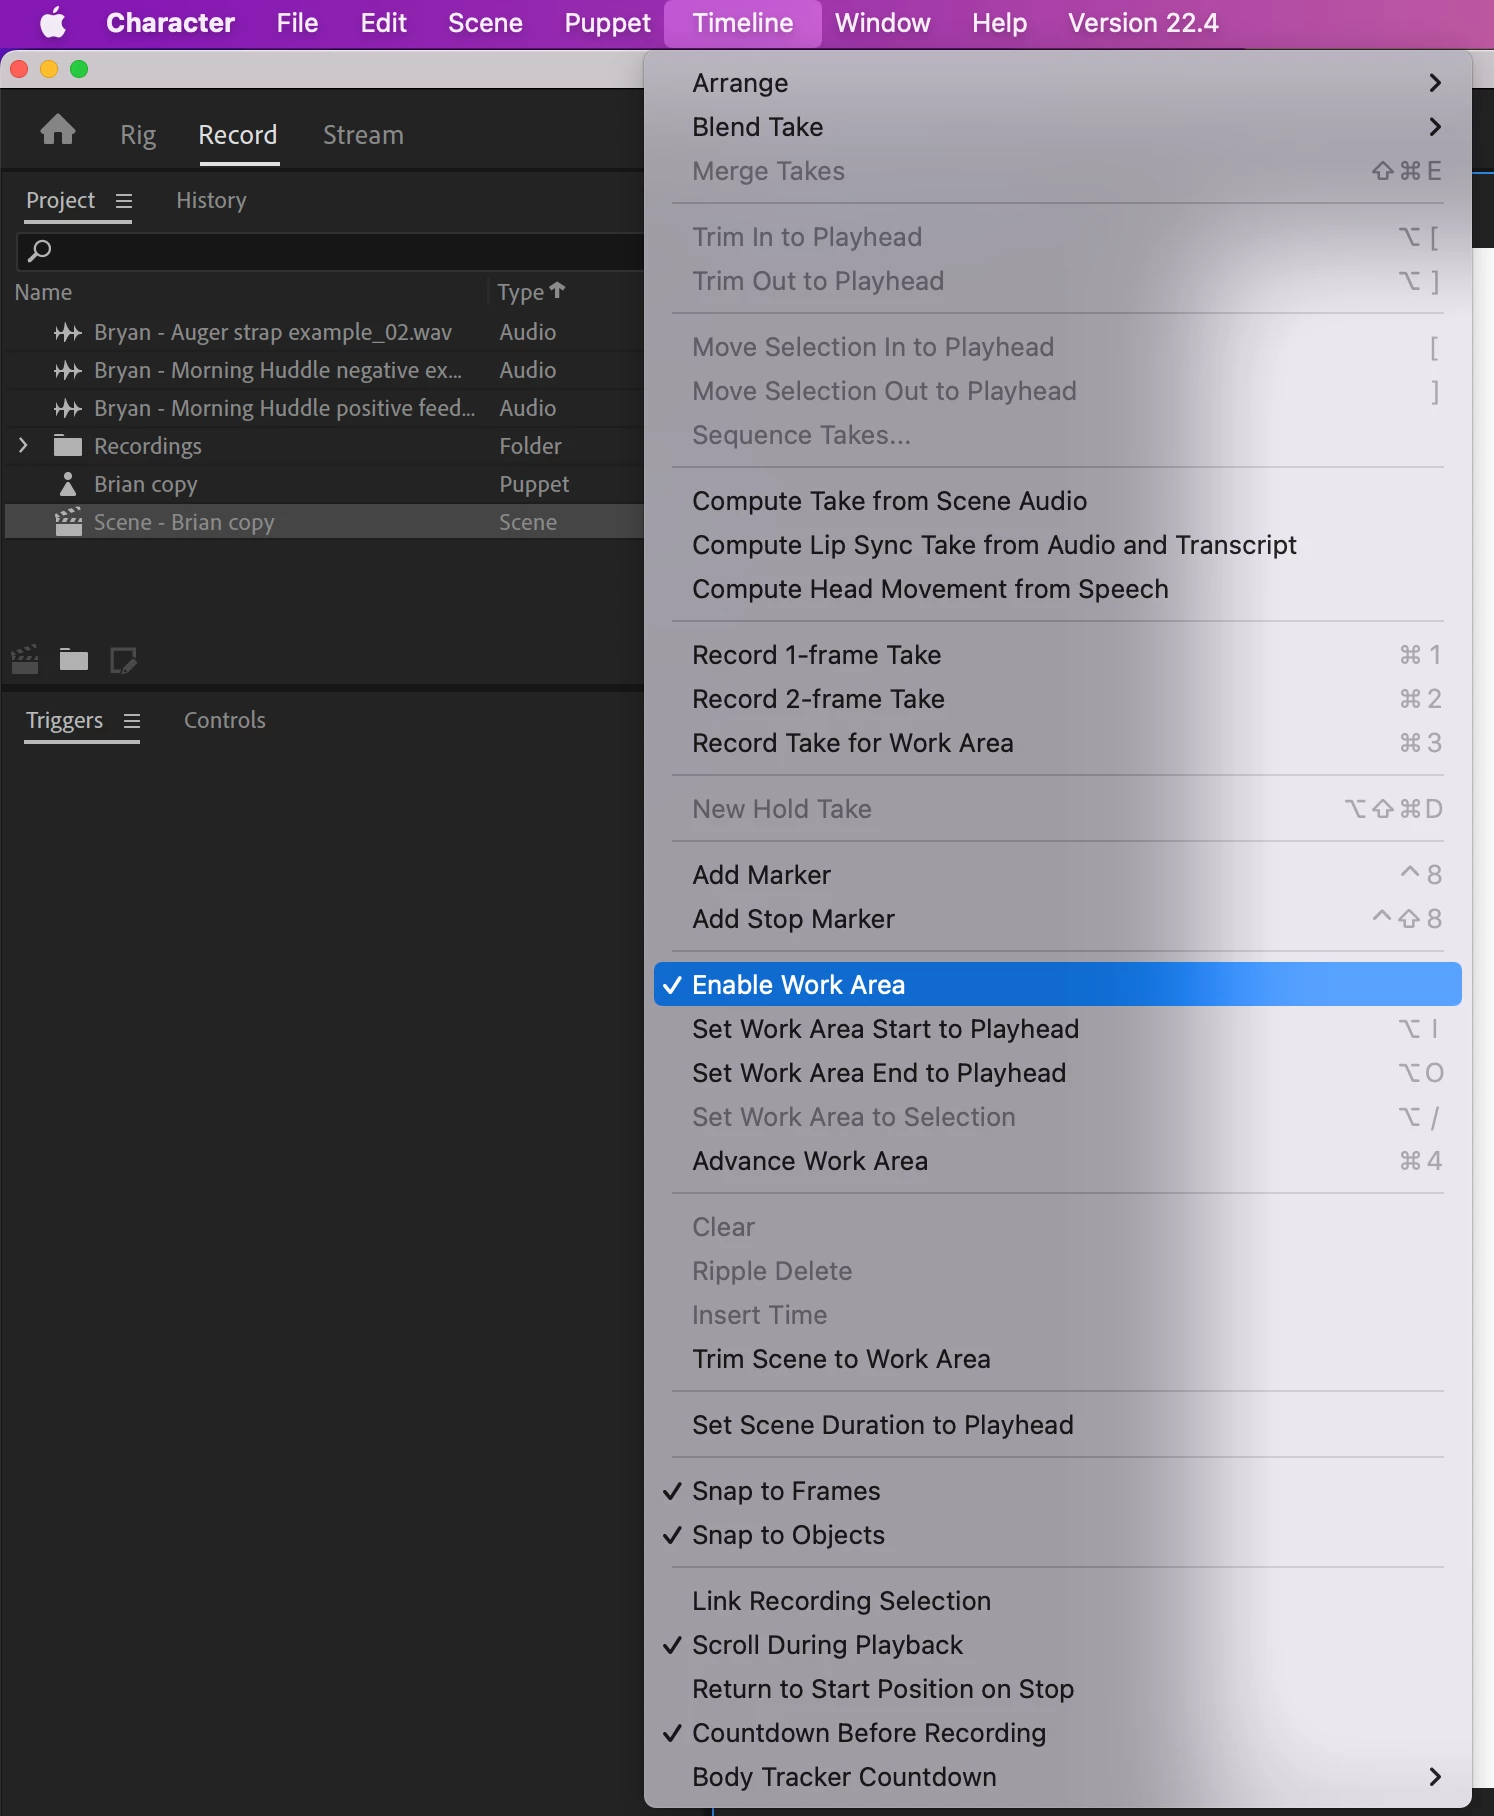
Task: Click audio icon of Morning Huddle negative file
Action: pyautogui.click(x=67, y=370)
